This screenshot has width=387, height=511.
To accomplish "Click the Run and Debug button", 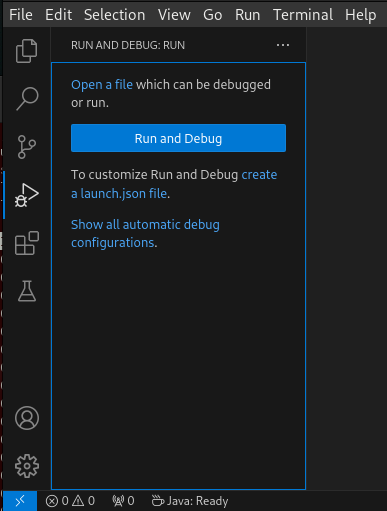I will tap(178, 138).
